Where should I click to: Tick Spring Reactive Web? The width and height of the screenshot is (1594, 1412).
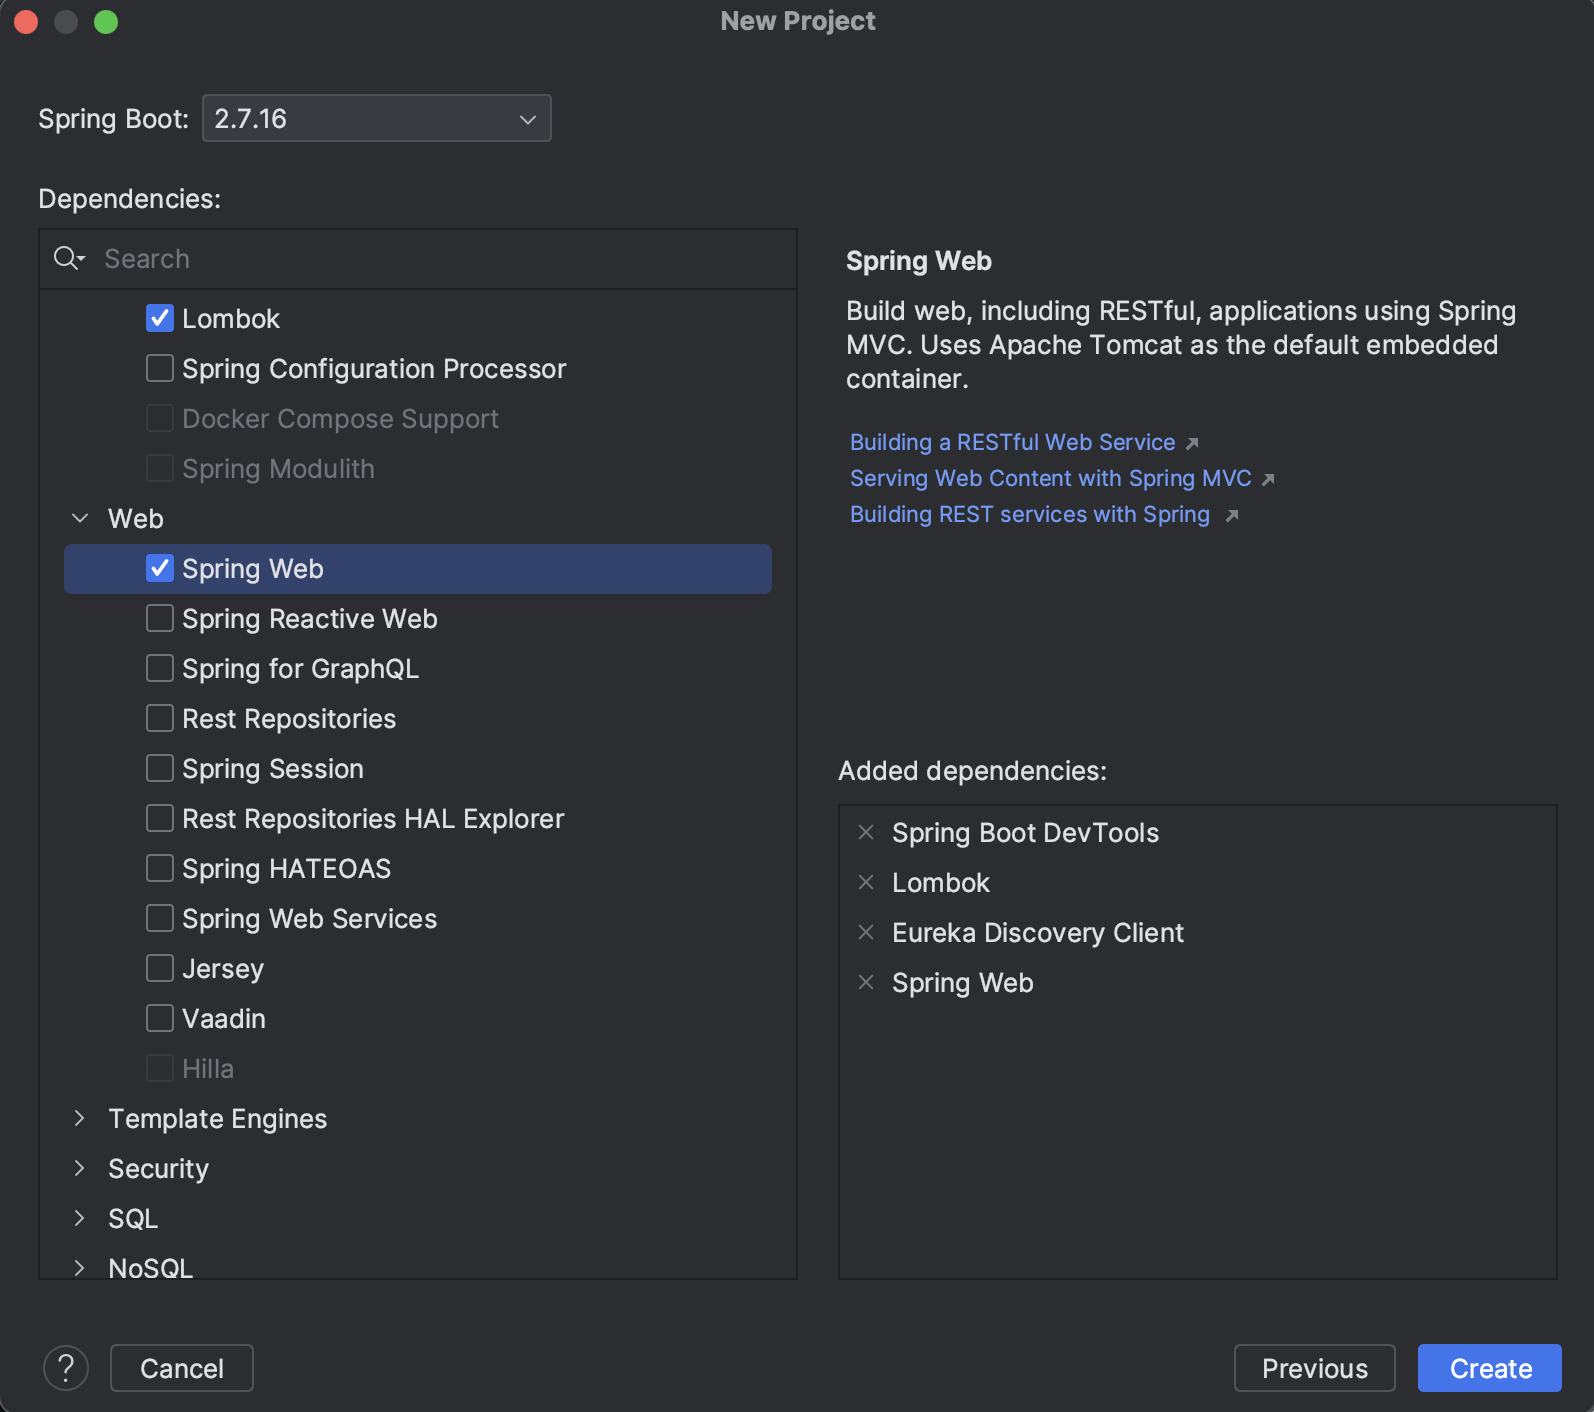pos(160,618)
